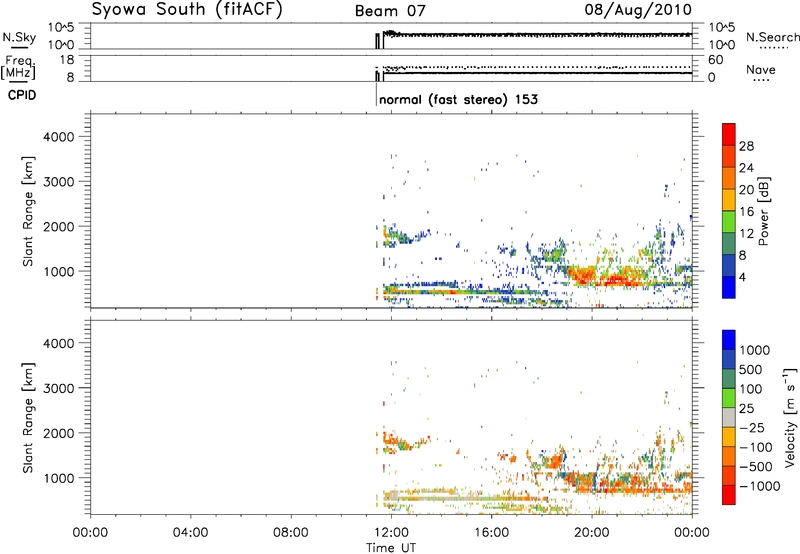The height and width of the screenshot is (554, 800).
Task: Click the '24' label on the power colorbar
Action: coord(746,168)
